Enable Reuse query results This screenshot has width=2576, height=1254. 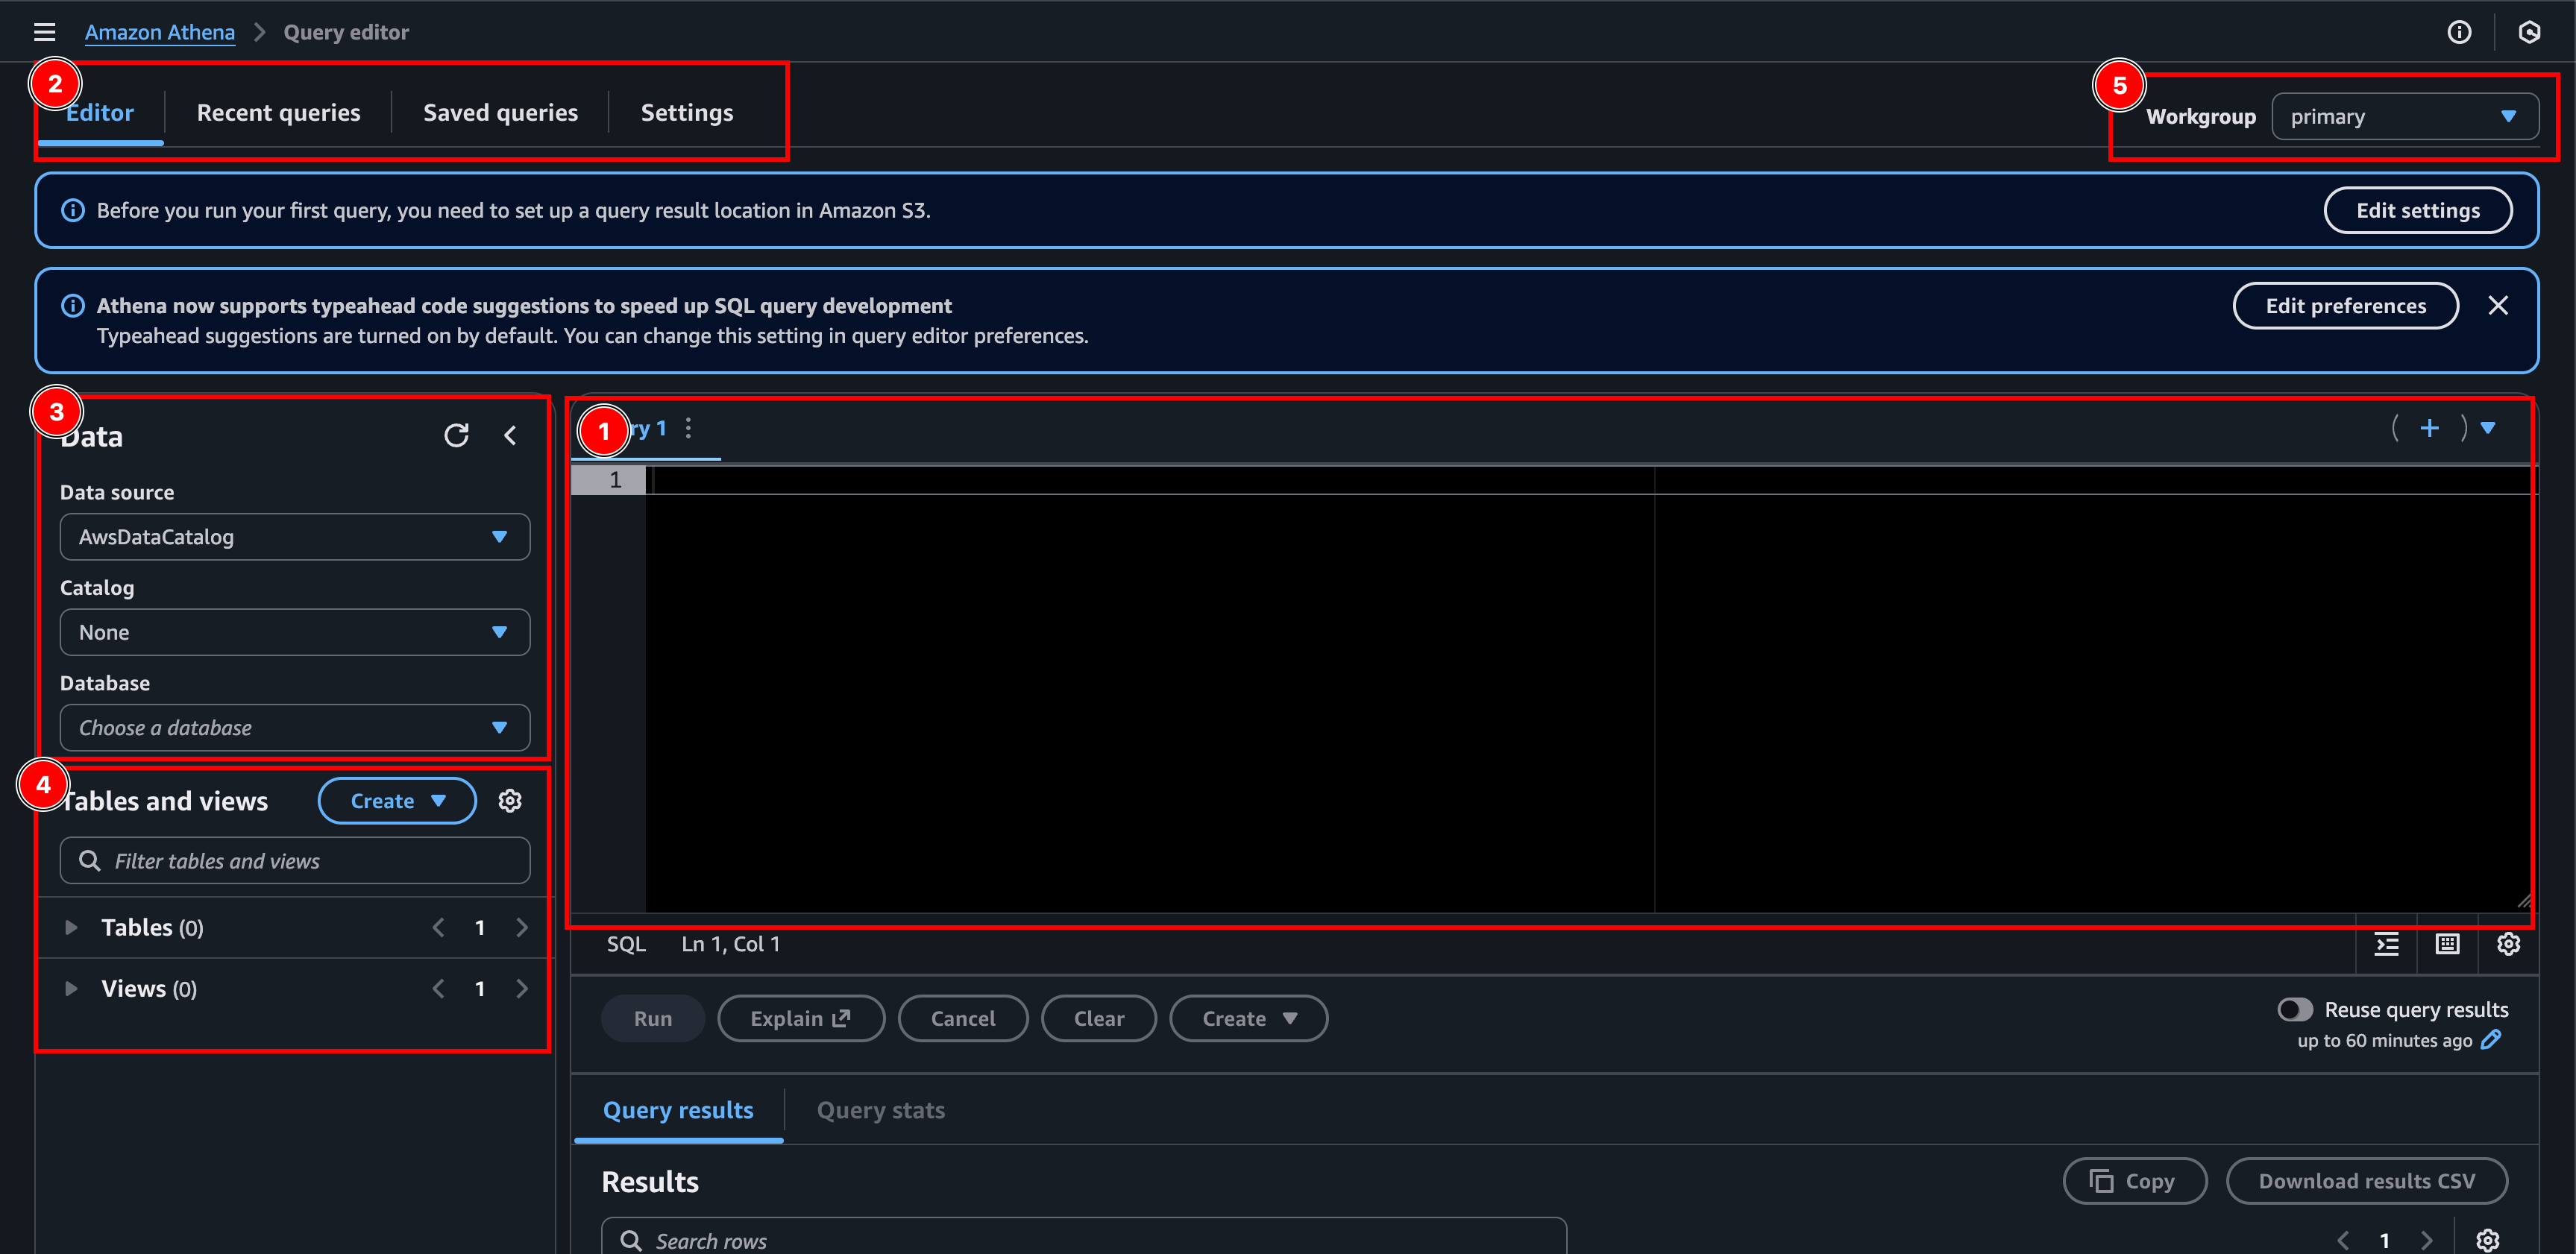[2296, 1009]
